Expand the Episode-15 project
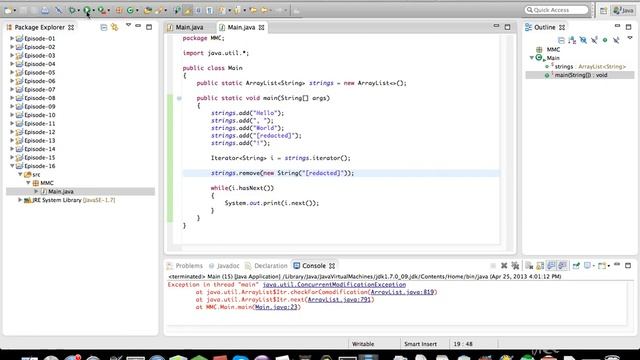Viewport: 640px width, 360px height. [x=12, y=157]
